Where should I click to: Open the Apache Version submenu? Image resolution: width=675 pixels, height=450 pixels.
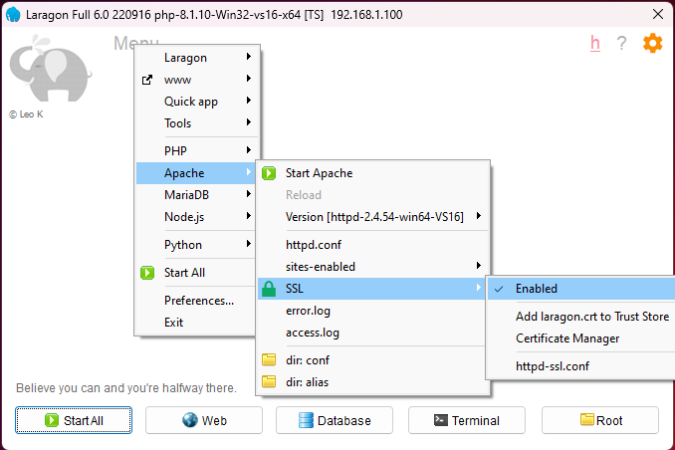tap(373, 217)
